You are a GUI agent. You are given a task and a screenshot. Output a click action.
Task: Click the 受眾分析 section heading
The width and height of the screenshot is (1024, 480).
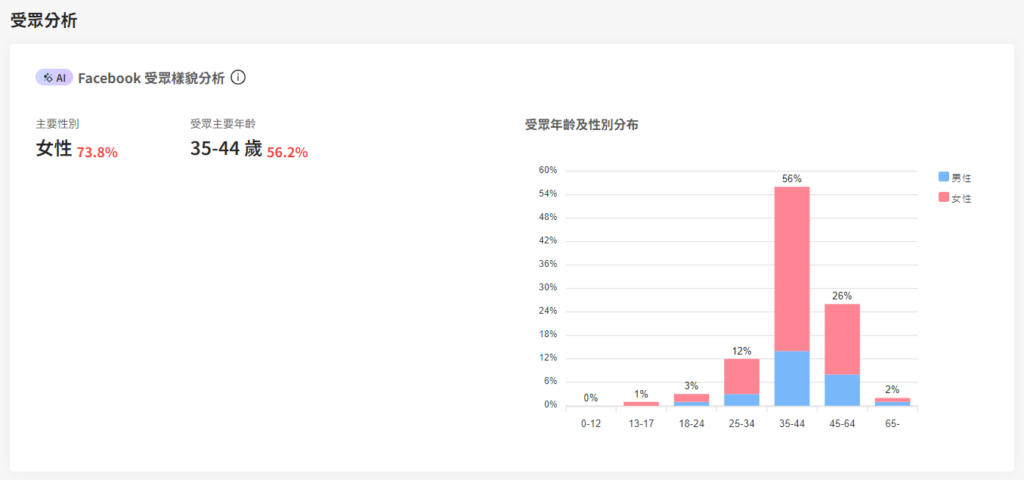(x=44, y=19)
